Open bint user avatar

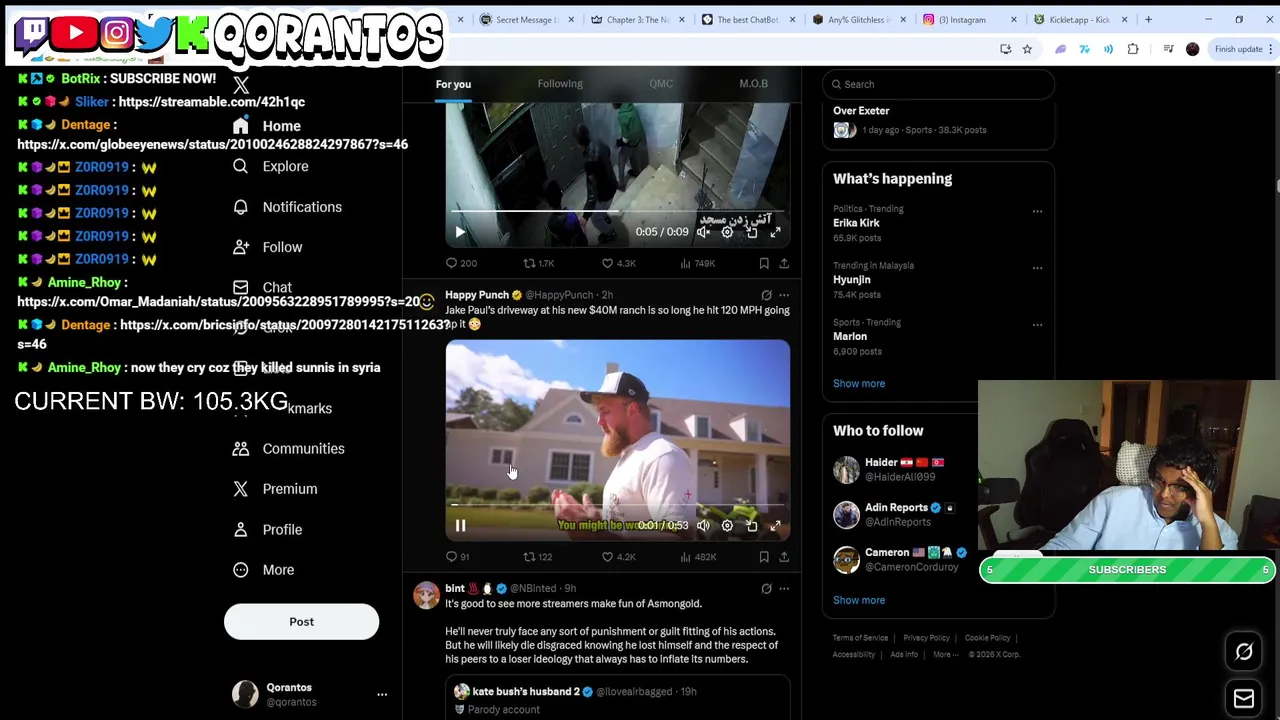coord(426,595)
